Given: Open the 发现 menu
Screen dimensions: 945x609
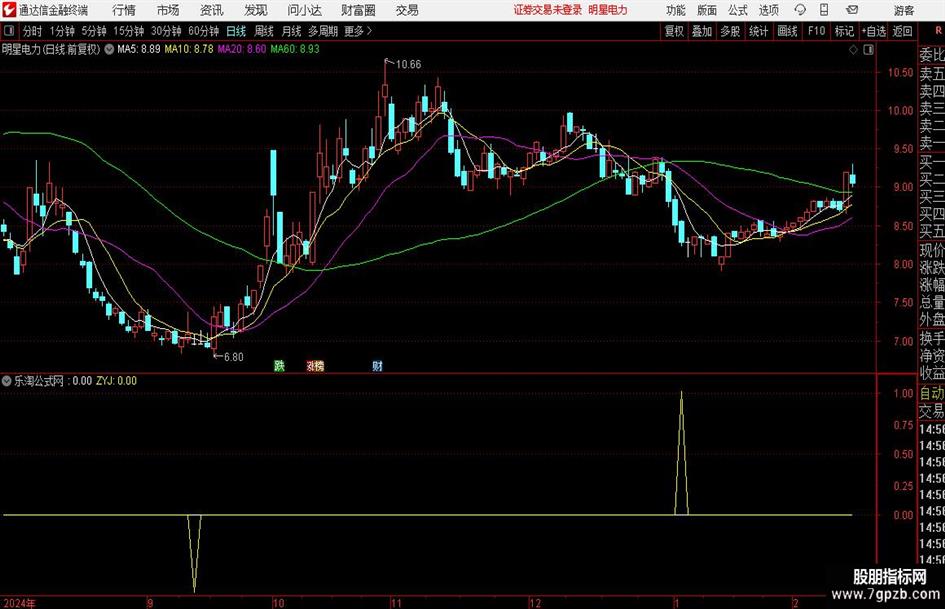Looking at the screenshot, I should 256,10.
